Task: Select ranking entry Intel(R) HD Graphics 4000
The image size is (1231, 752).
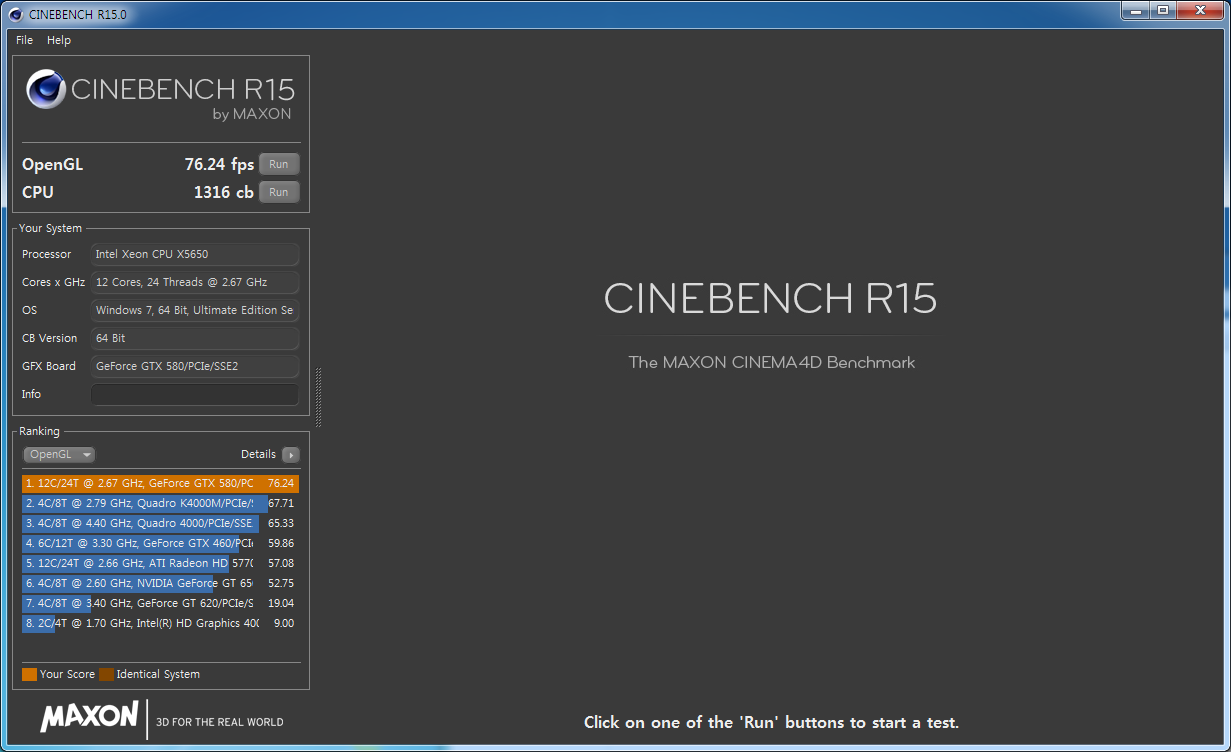Action: coord(160,623)
